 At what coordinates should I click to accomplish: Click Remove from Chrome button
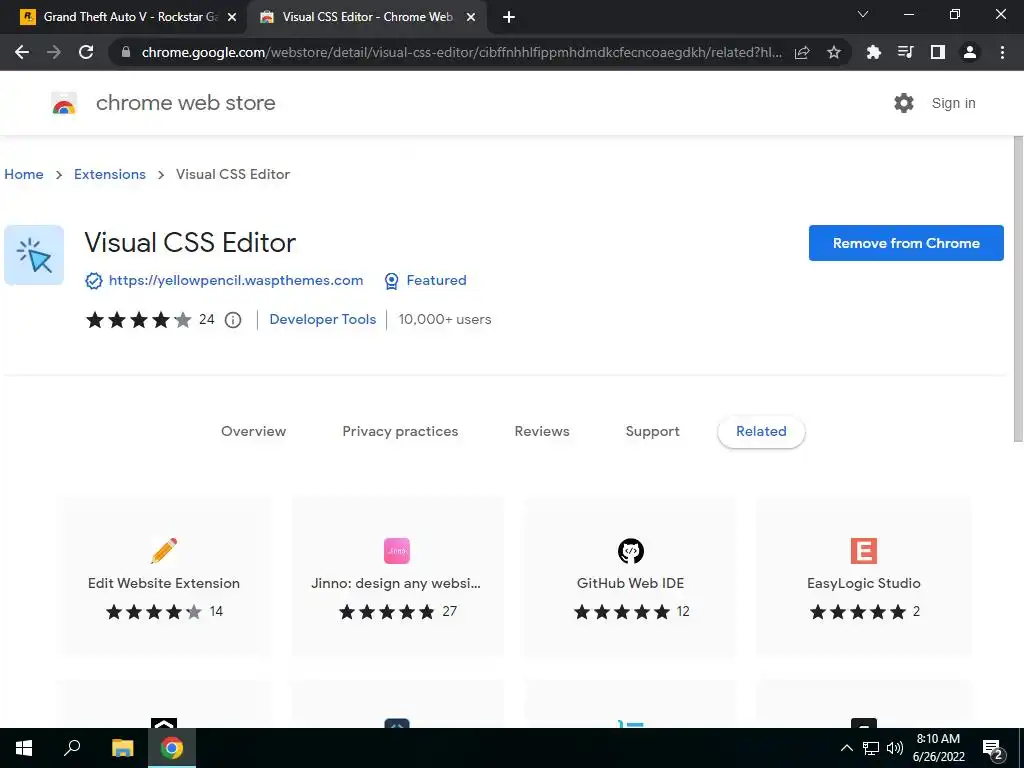pos(906,243)
